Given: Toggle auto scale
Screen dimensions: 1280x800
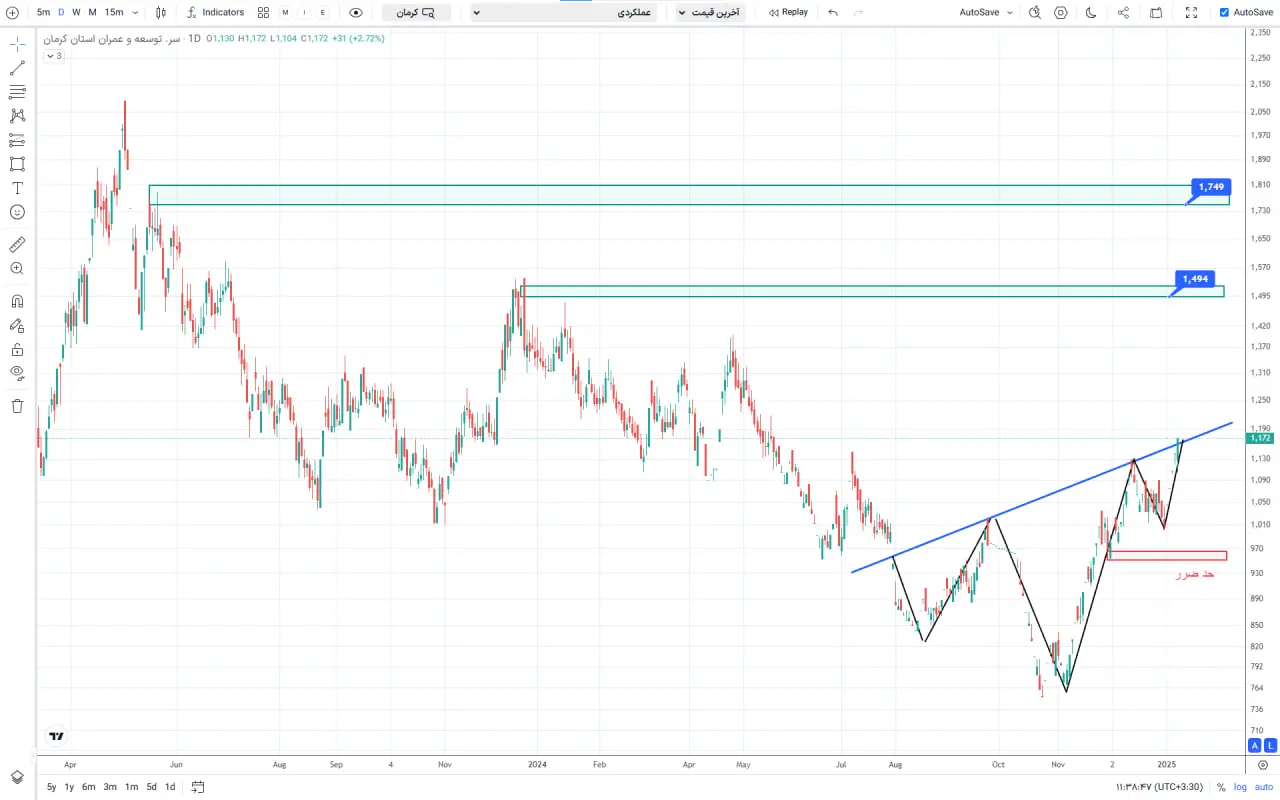Looking at the screenshot, I should point(1264,787).
